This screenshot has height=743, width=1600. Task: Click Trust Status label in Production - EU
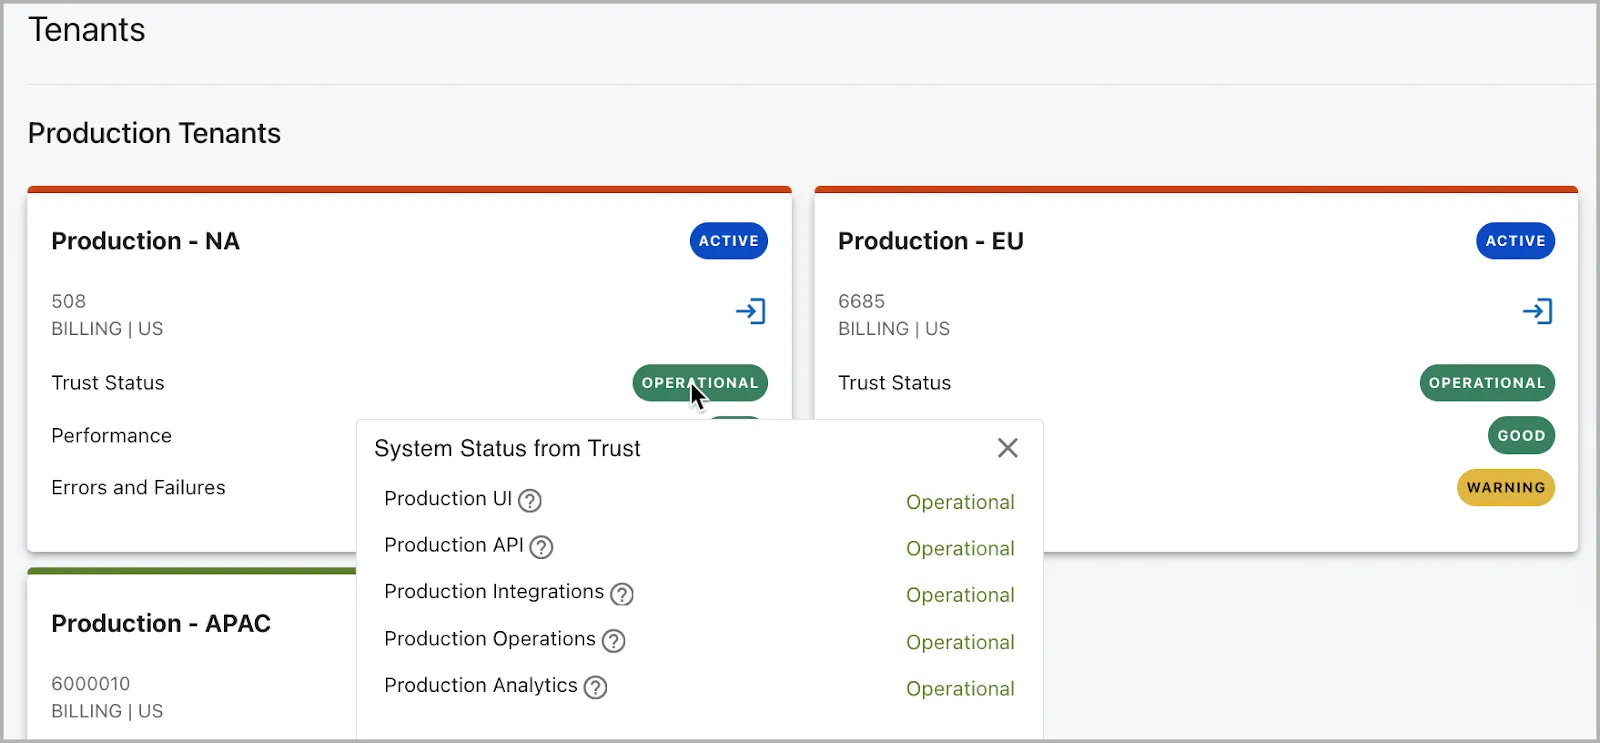coord(895,383)
